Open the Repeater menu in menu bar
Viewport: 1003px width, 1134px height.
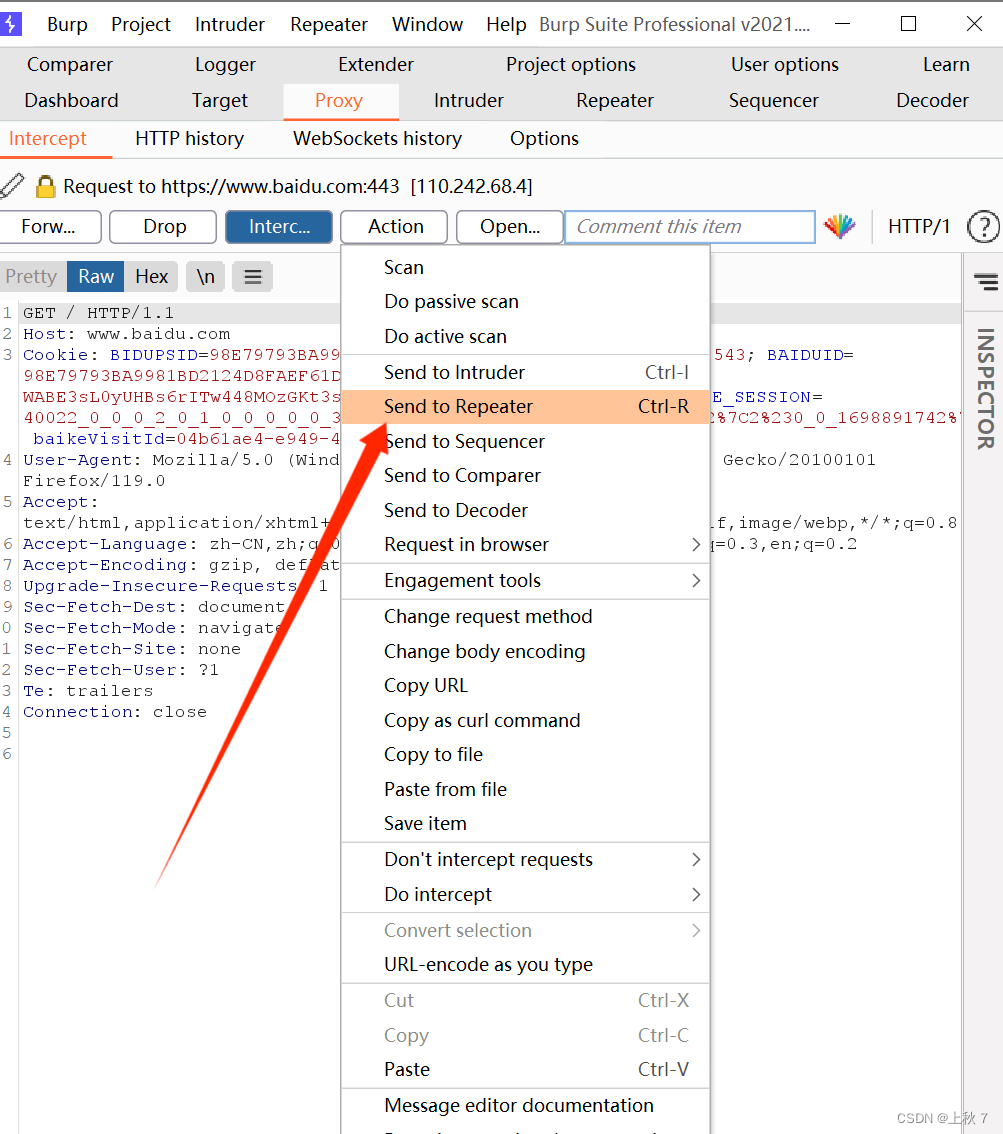click(x=329, y=25)
